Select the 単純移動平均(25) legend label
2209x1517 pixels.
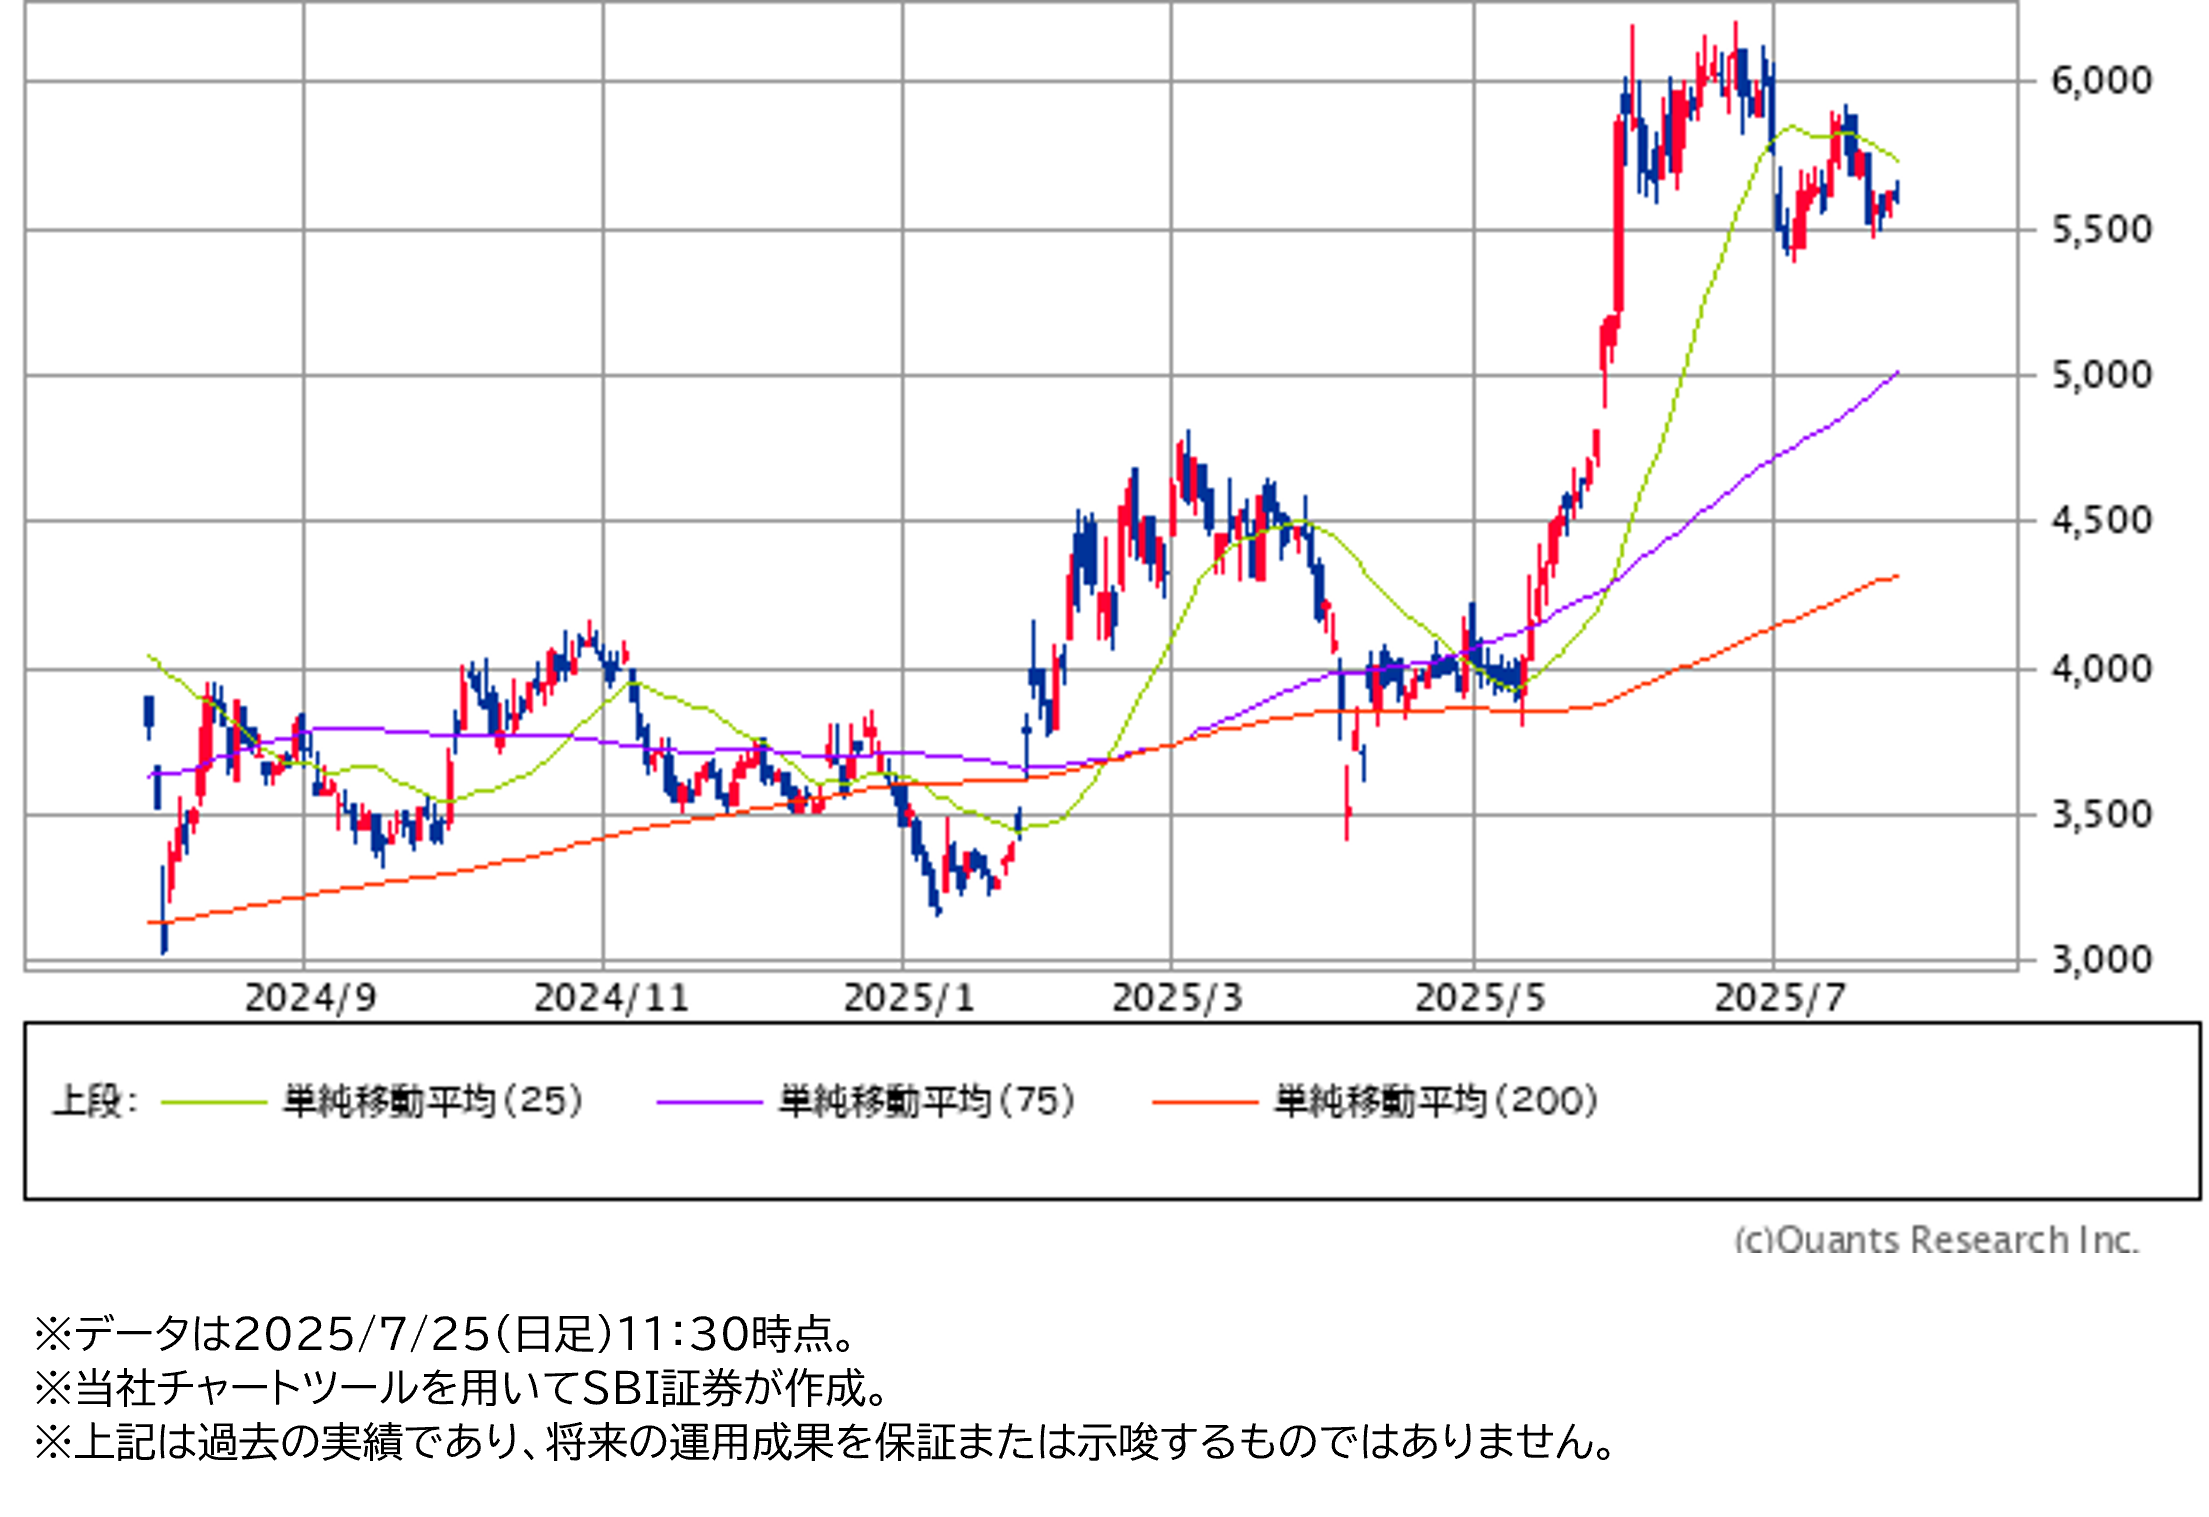coord(432,1101)
